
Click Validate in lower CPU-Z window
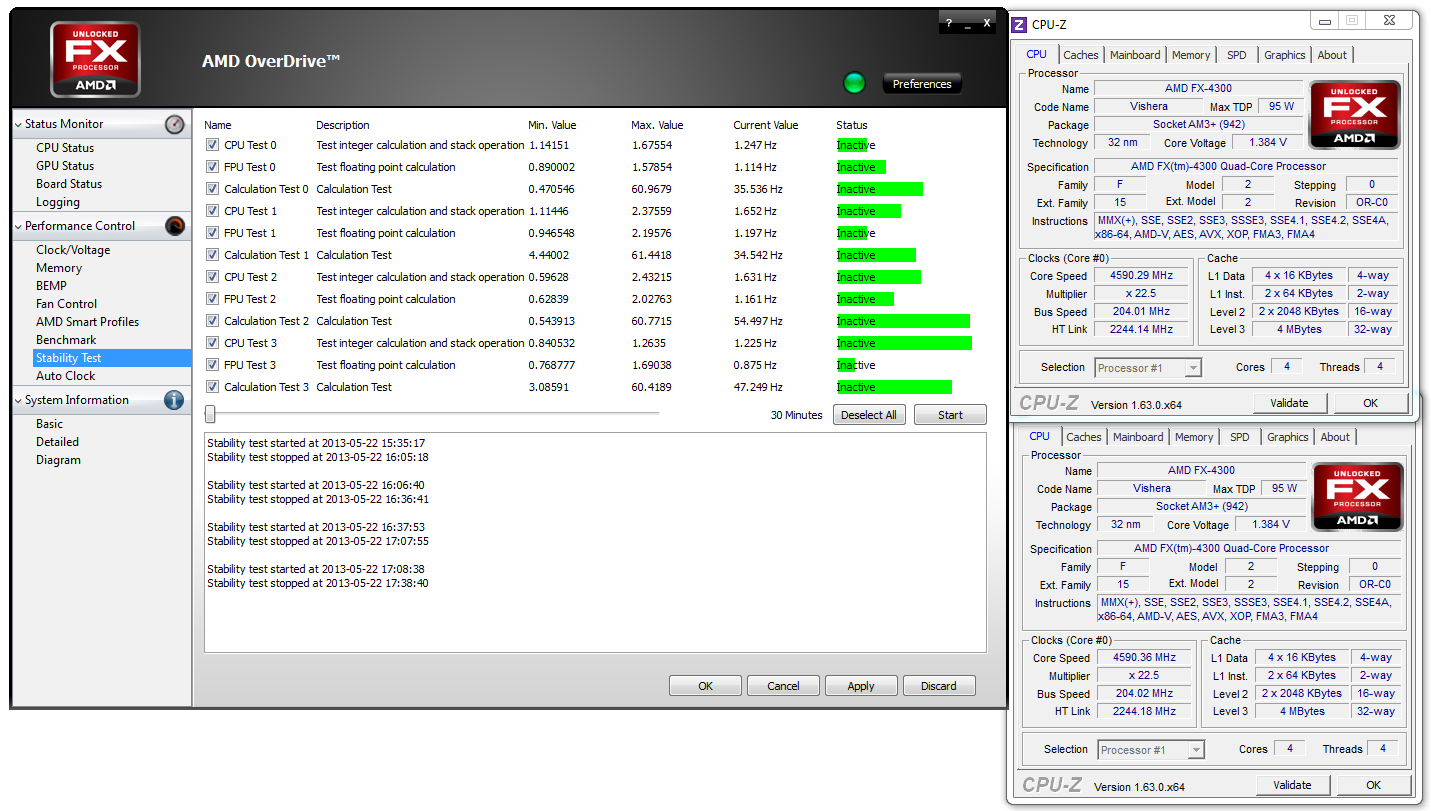coord(1292,785)
